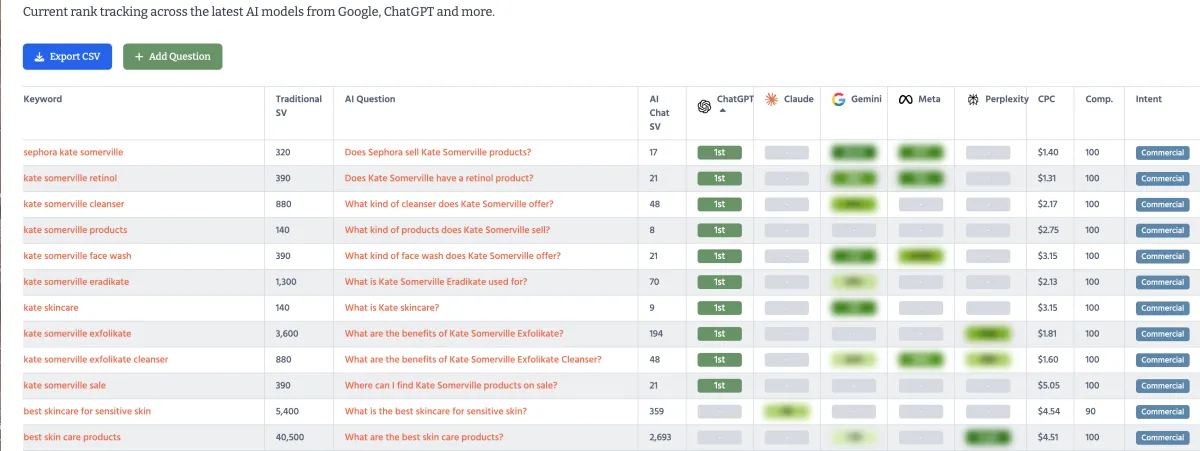Screen dimensions: 1200x451
Task: Sort by Intent column header
Action: click(x=1149, y=99)
